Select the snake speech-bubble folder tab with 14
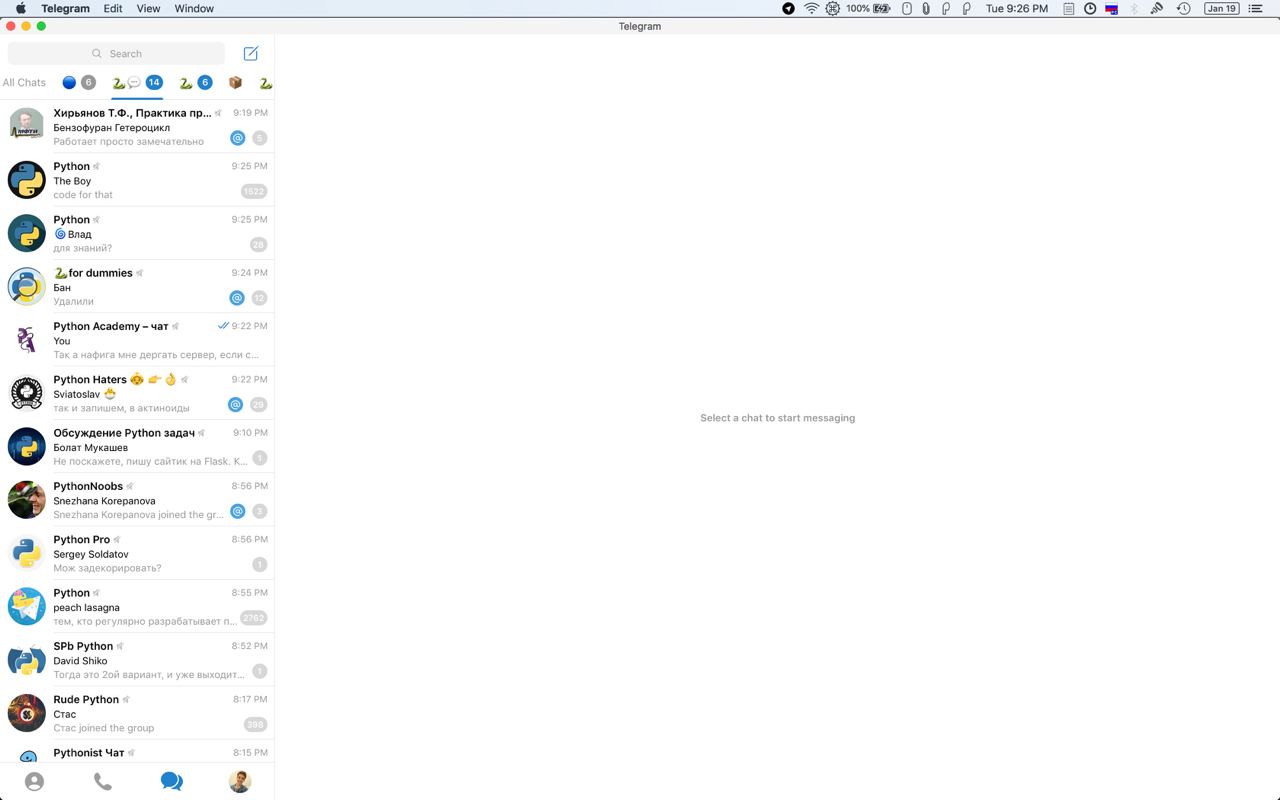Viewport: 1280px width, 800px height. point(137,83)
